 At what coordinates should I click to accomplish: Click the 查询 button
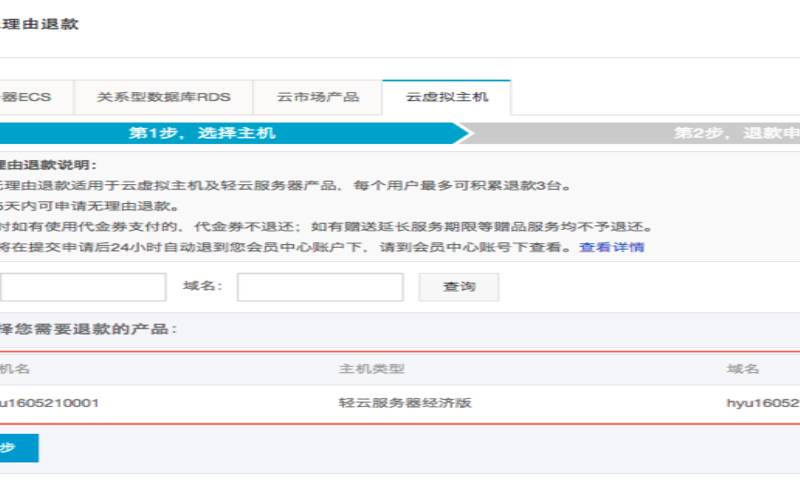(x=459, y=287)
